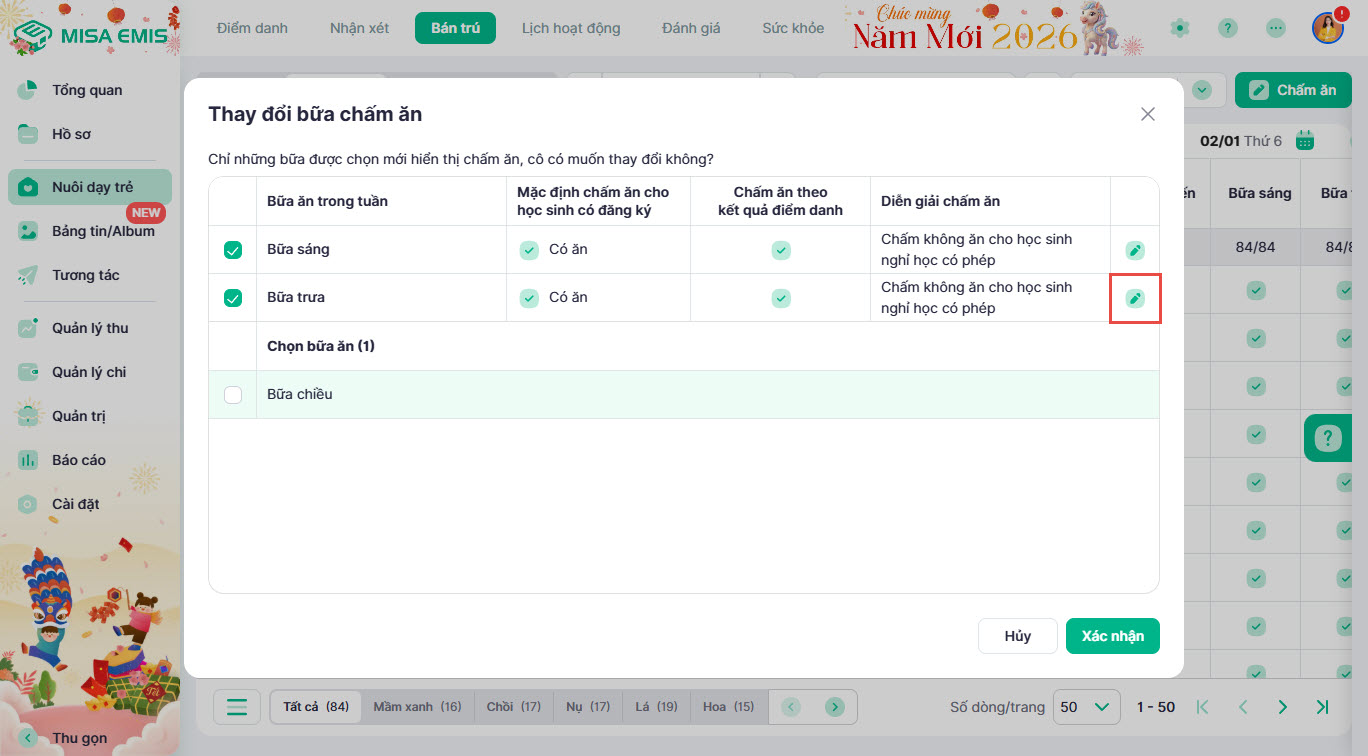Switch to the Điểm danh tab
This screenshot has width=1368, height=756.
pyautogui.click(x=252, y=28)
